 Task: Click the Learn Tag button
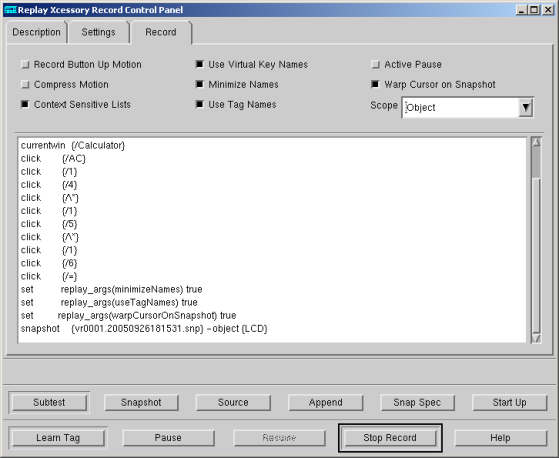click(x=58, y=438)
